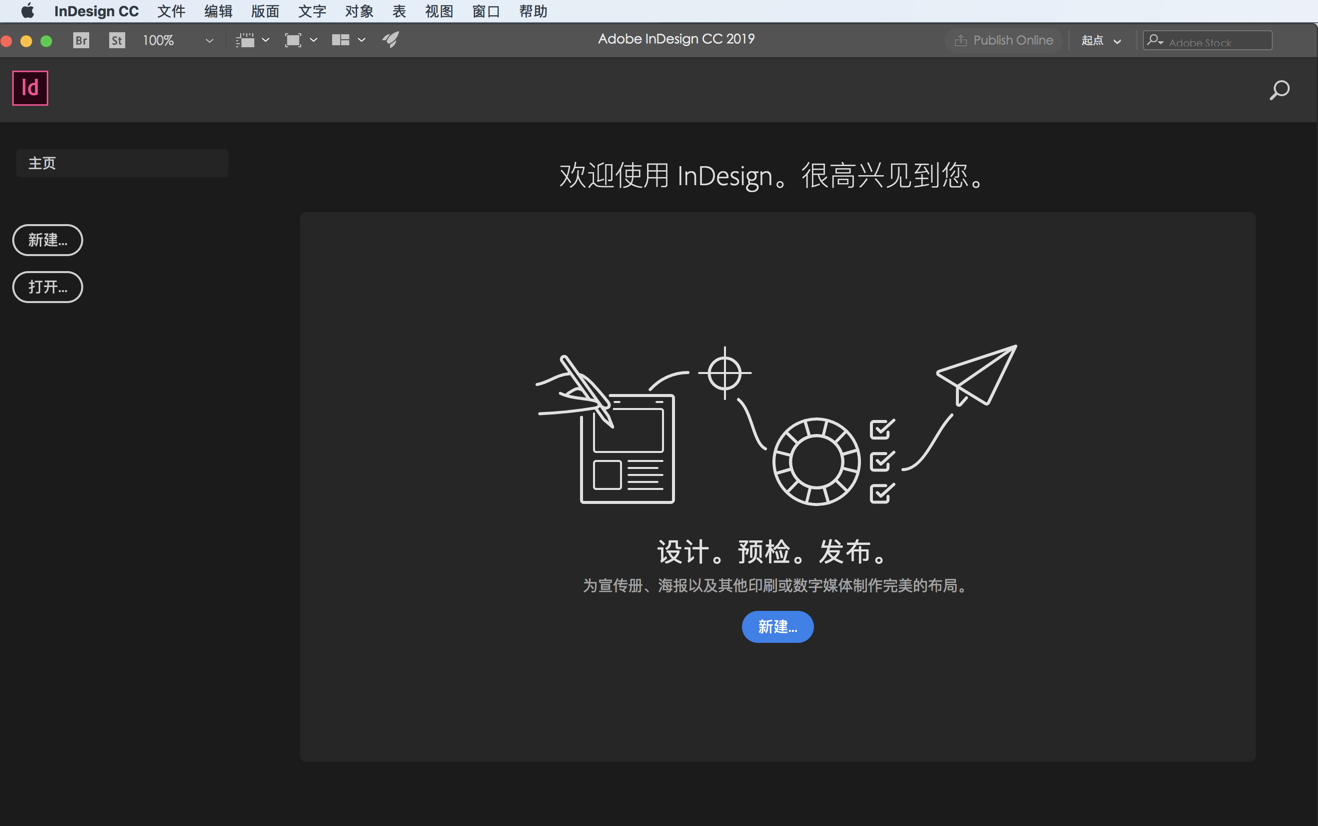
Task: Open the 文字 menu
Action: (312, 11)
